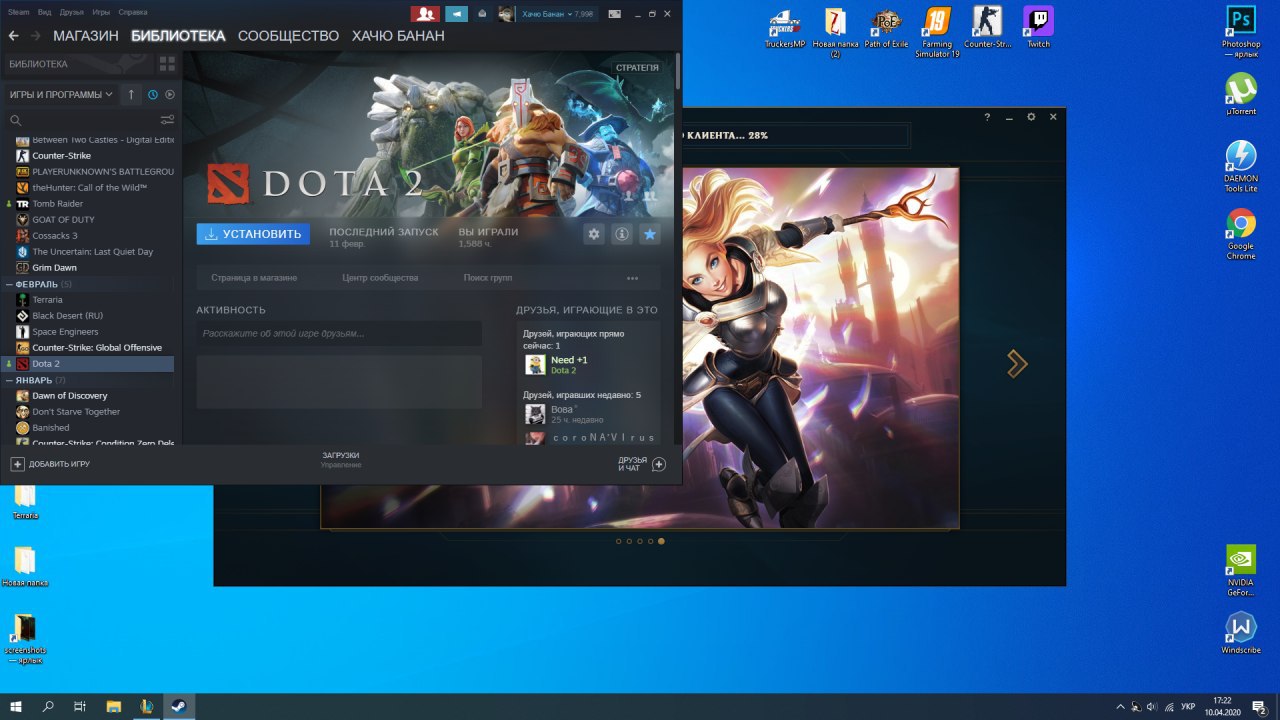Screen dimensions: 1280x720
Task: Switch Steam to Big Picture mode
Action: [614, 14]
